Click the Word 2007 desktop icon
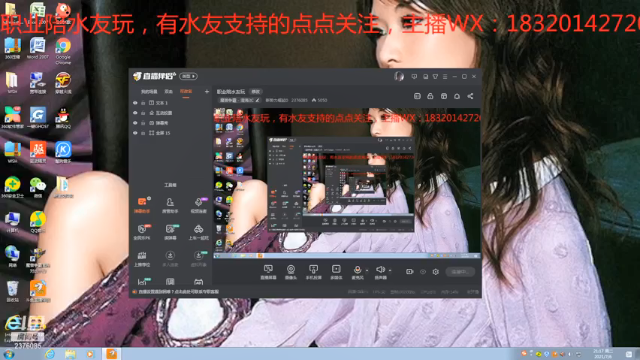 tap(38, 49)
